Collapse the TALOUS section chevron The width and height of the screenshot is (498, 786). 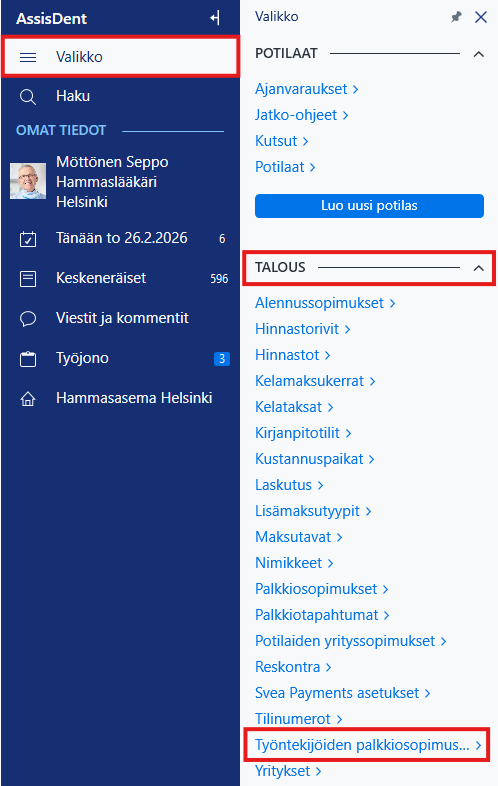click(x=478, y=268)
